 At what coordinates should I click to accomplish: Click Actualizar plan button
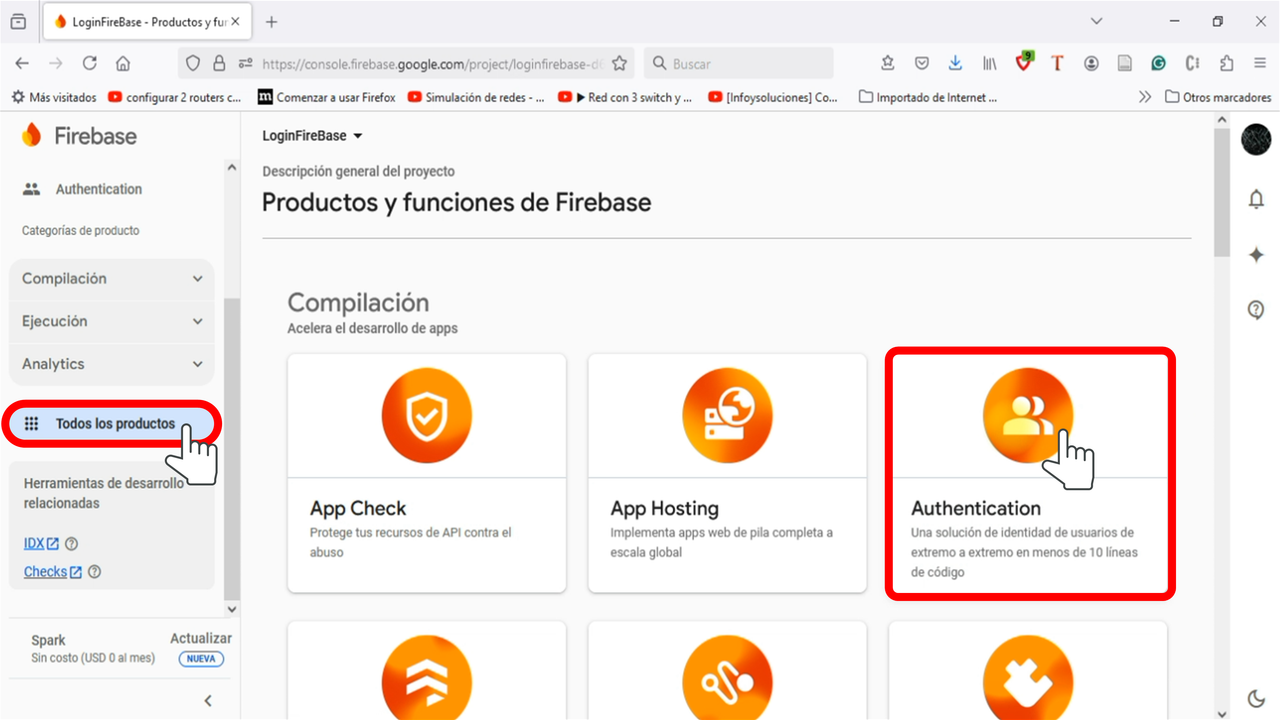tap(201, 638)
